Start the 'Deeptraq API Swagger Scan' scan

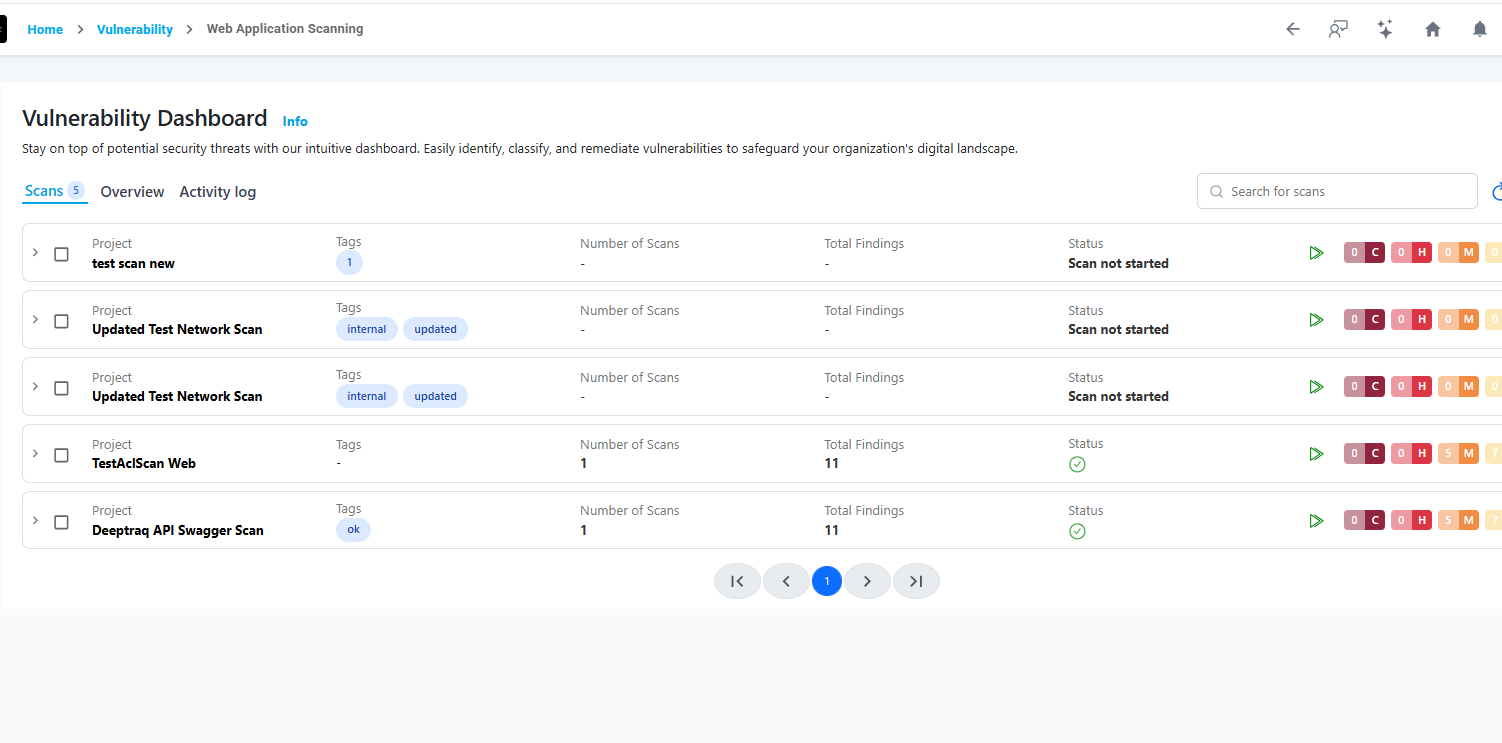[1316, 520]
